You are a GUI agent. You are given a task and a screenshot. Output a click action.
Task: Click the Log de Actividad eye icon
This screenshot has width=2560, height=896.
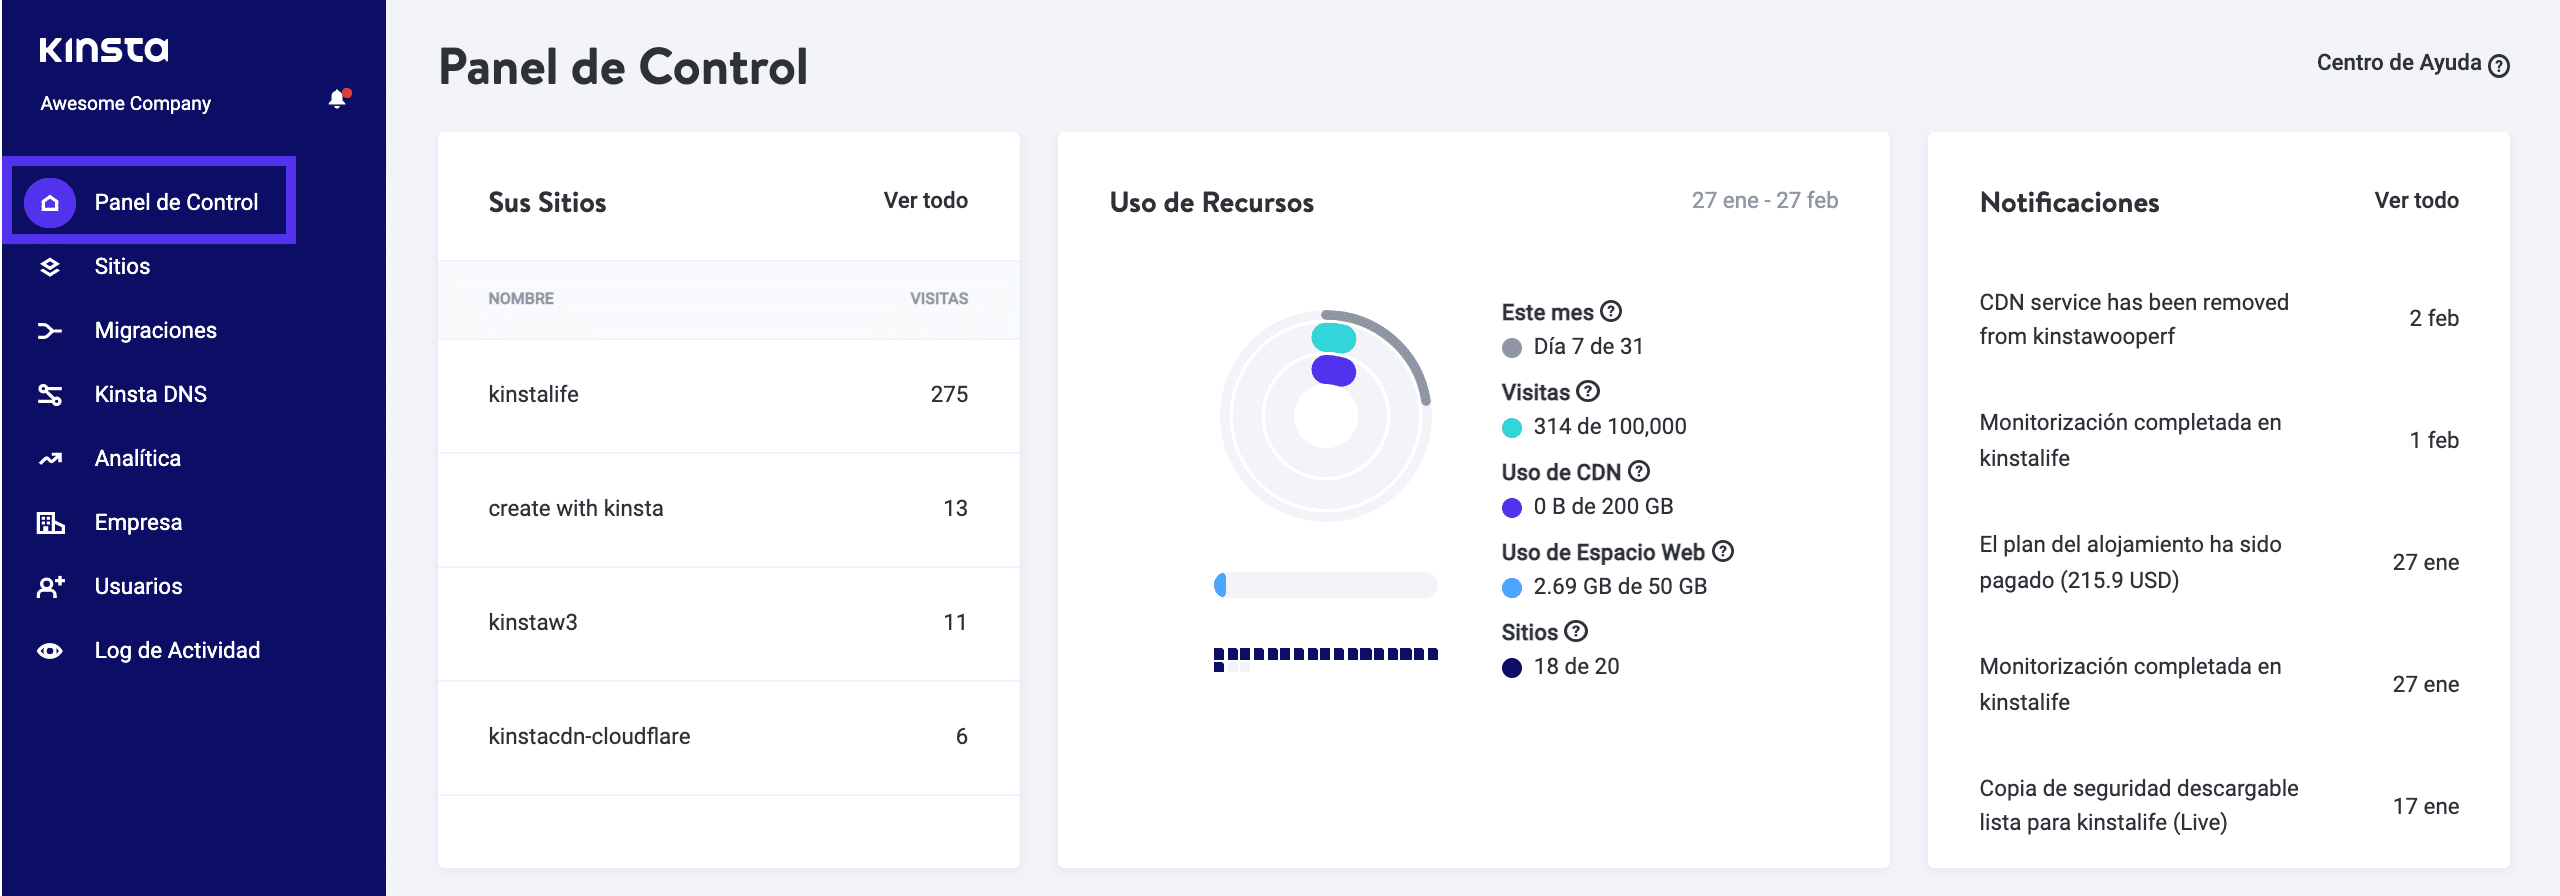point(50,651)
